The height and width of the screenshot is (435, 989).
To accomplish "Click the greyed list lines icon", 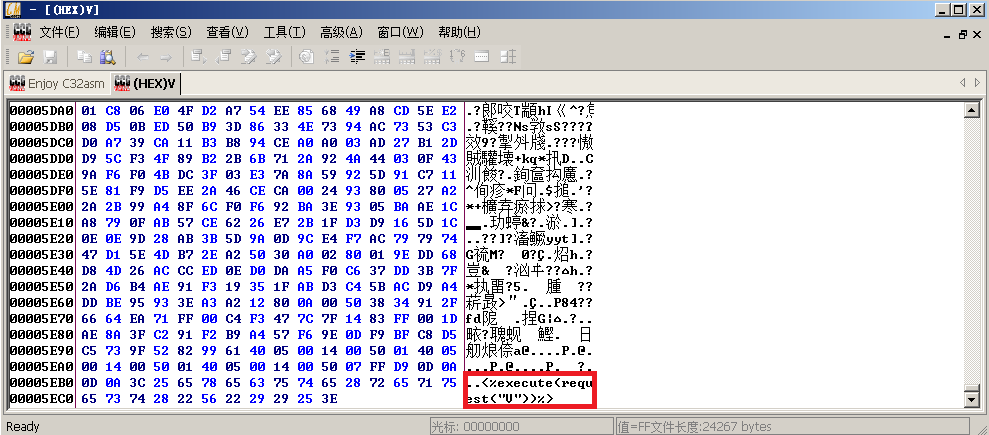I will [332, 57].
